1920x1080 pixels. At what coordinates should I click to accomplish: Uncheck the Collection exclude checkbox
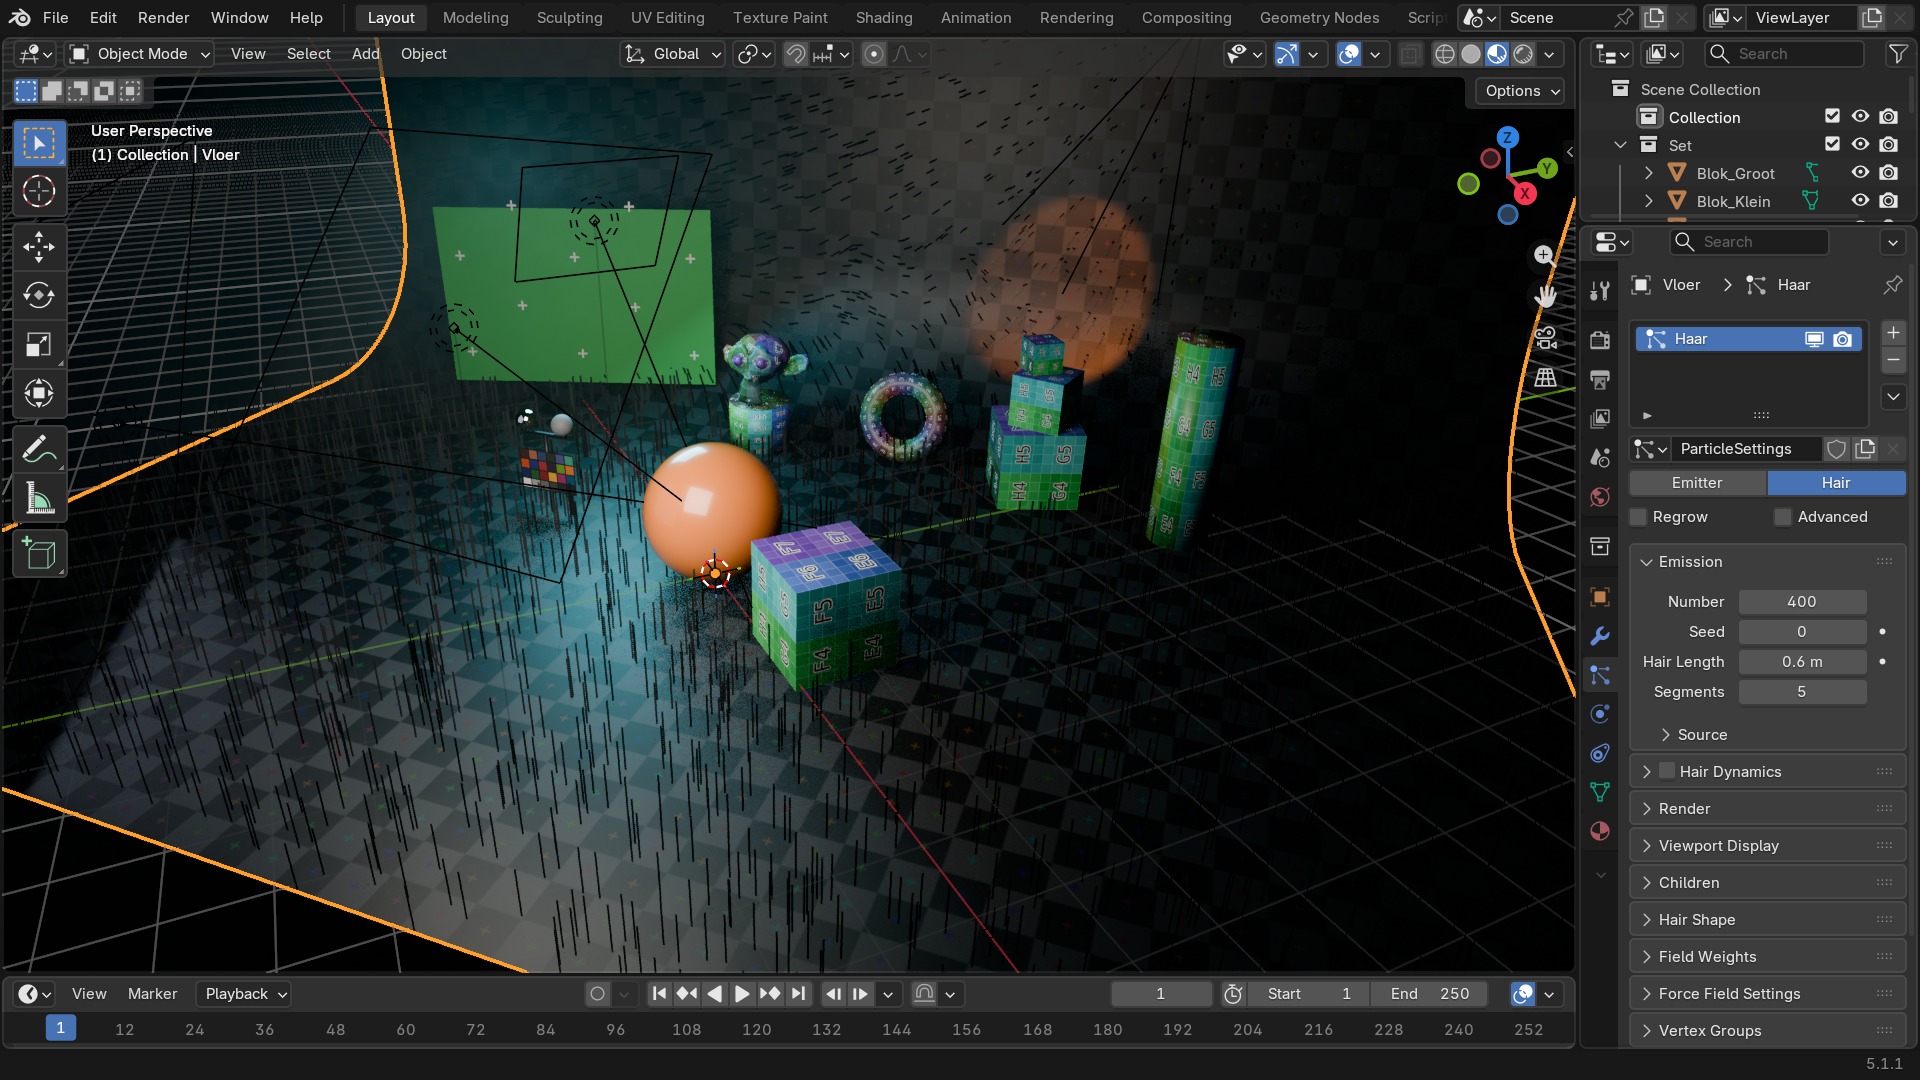[1832, 117]
